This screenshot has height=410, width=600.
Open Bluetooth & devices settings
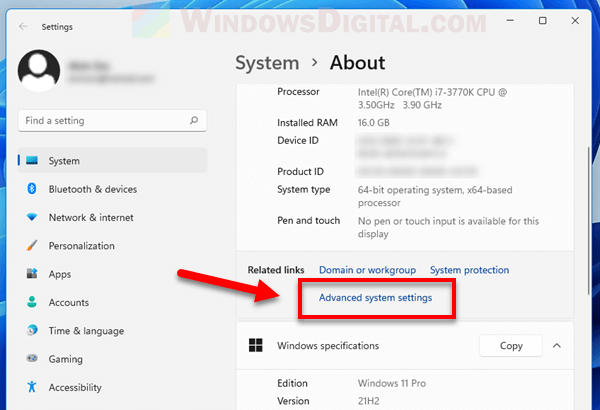93,189
